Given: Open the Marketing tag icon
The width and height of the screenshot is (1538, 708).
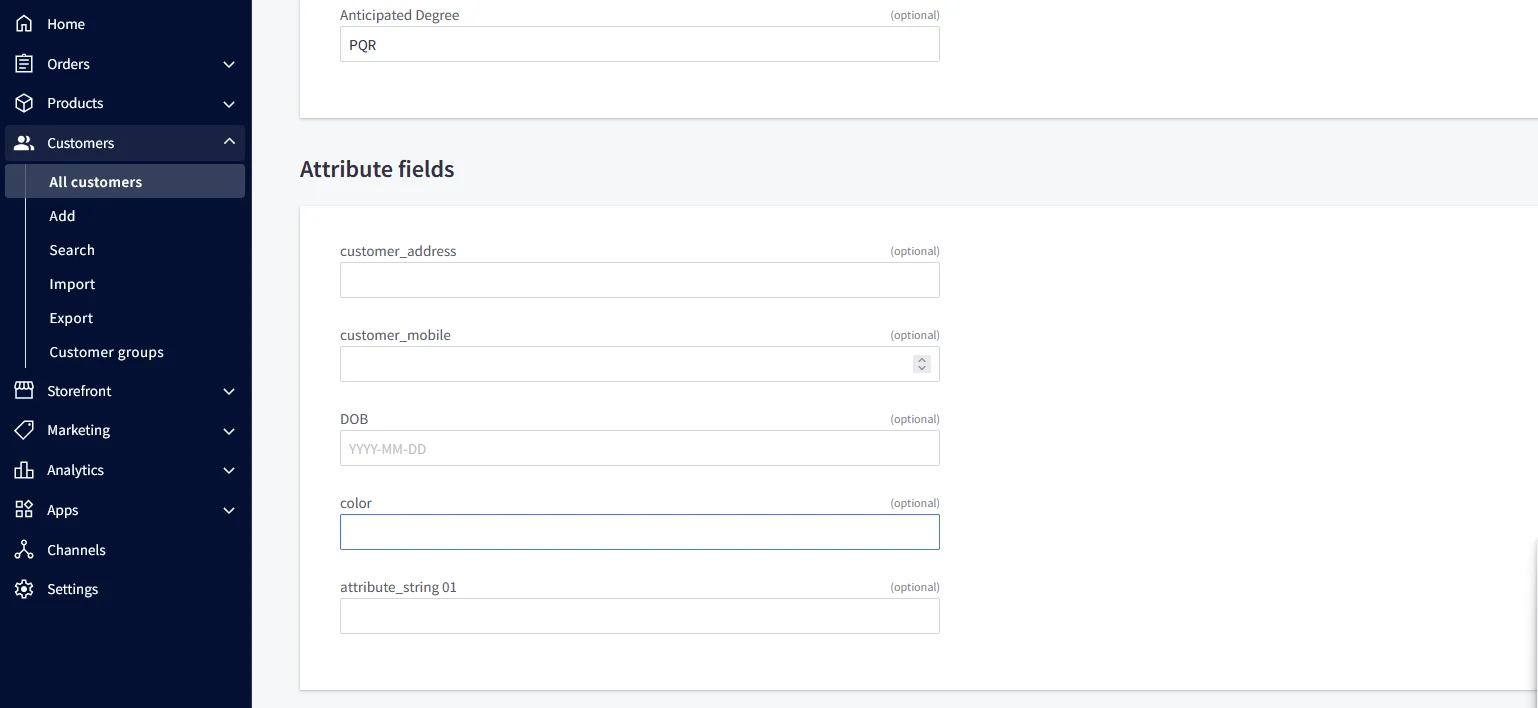Looking at the screenshot, I should [x=24, y=430].
